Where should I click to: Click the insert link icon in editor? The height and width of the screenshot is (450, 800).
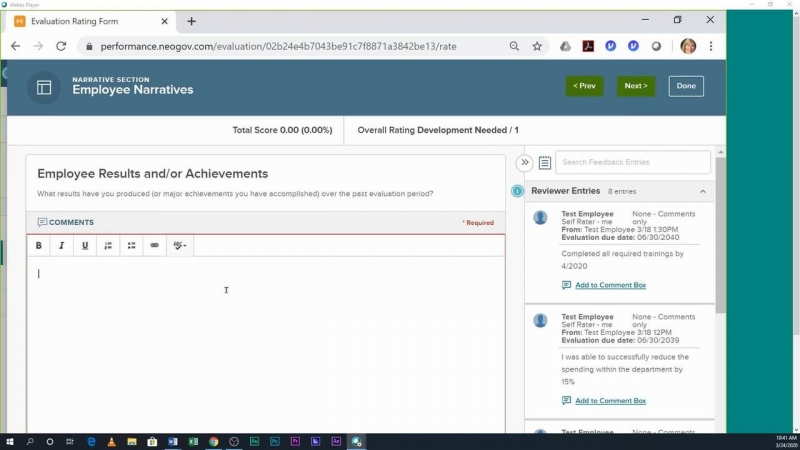tap(154, 245)
